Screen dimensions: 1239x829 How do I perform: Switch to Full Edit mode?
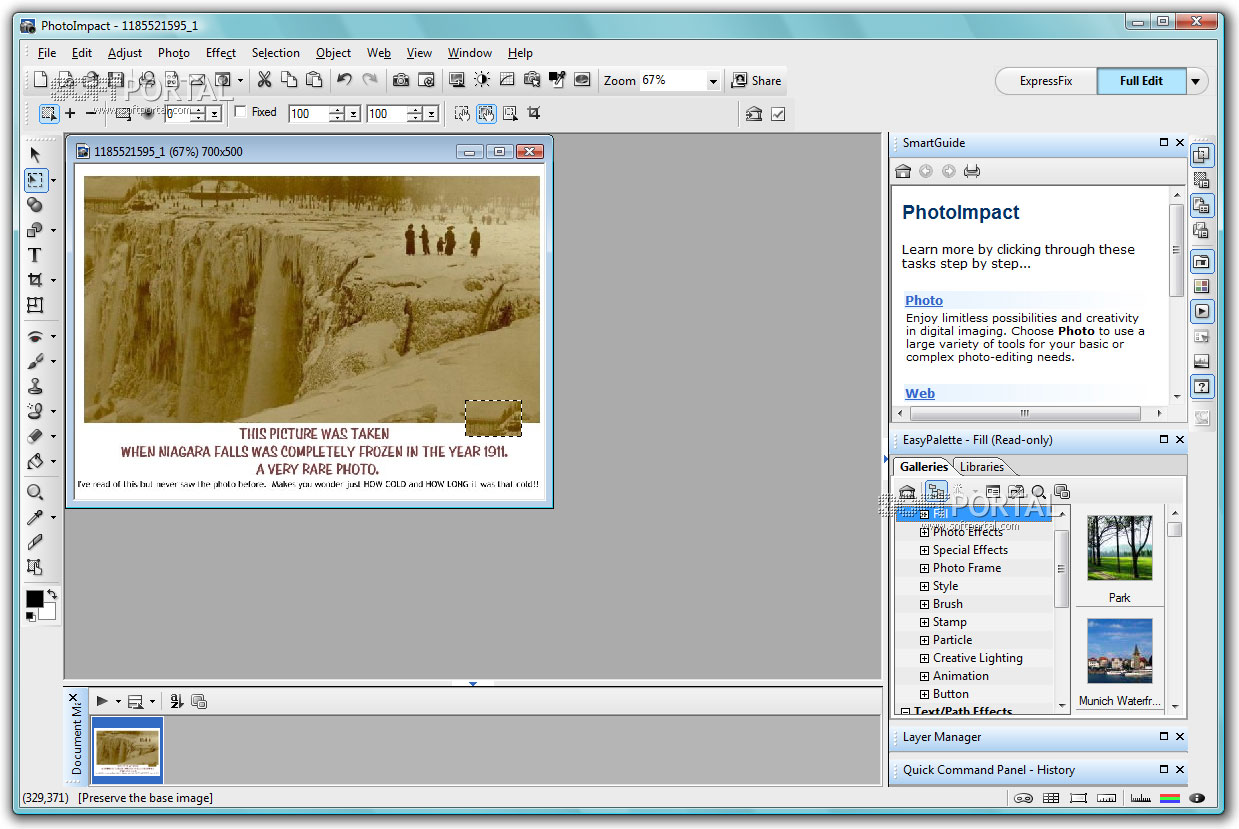1141,81
